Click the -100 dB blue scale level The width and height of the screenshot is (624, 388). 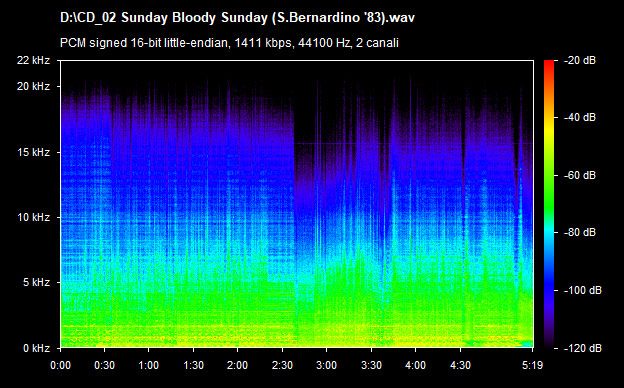(x=549, y=291)
